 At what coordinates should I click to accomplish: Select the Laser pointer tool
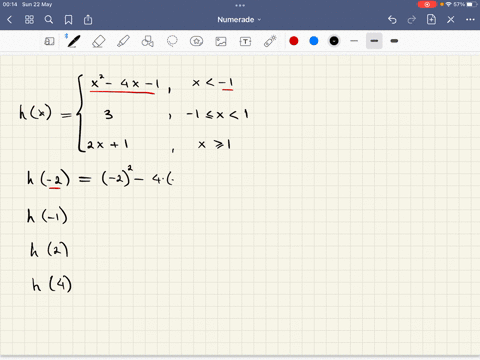coord(270,41)
